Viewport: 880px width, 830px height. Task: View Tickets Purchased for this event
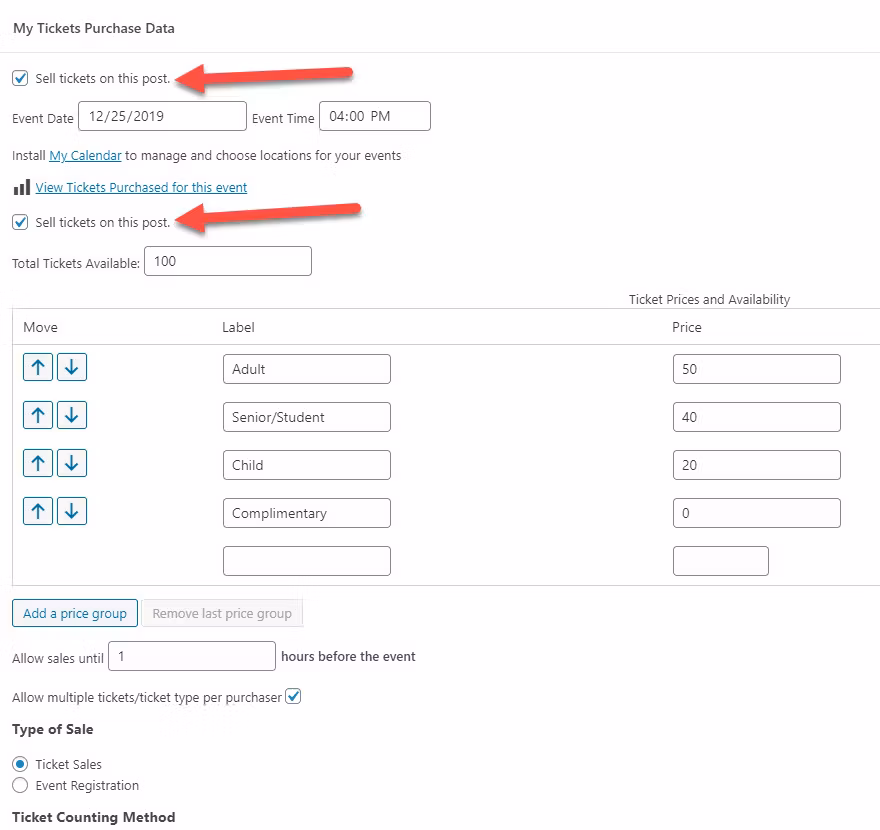[x=141, y=187]
